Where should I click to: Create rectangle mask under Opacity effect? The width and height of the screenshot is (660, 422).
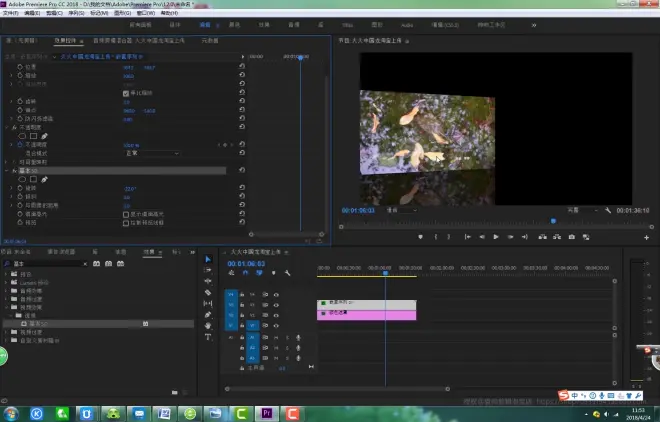pos(33,136)
